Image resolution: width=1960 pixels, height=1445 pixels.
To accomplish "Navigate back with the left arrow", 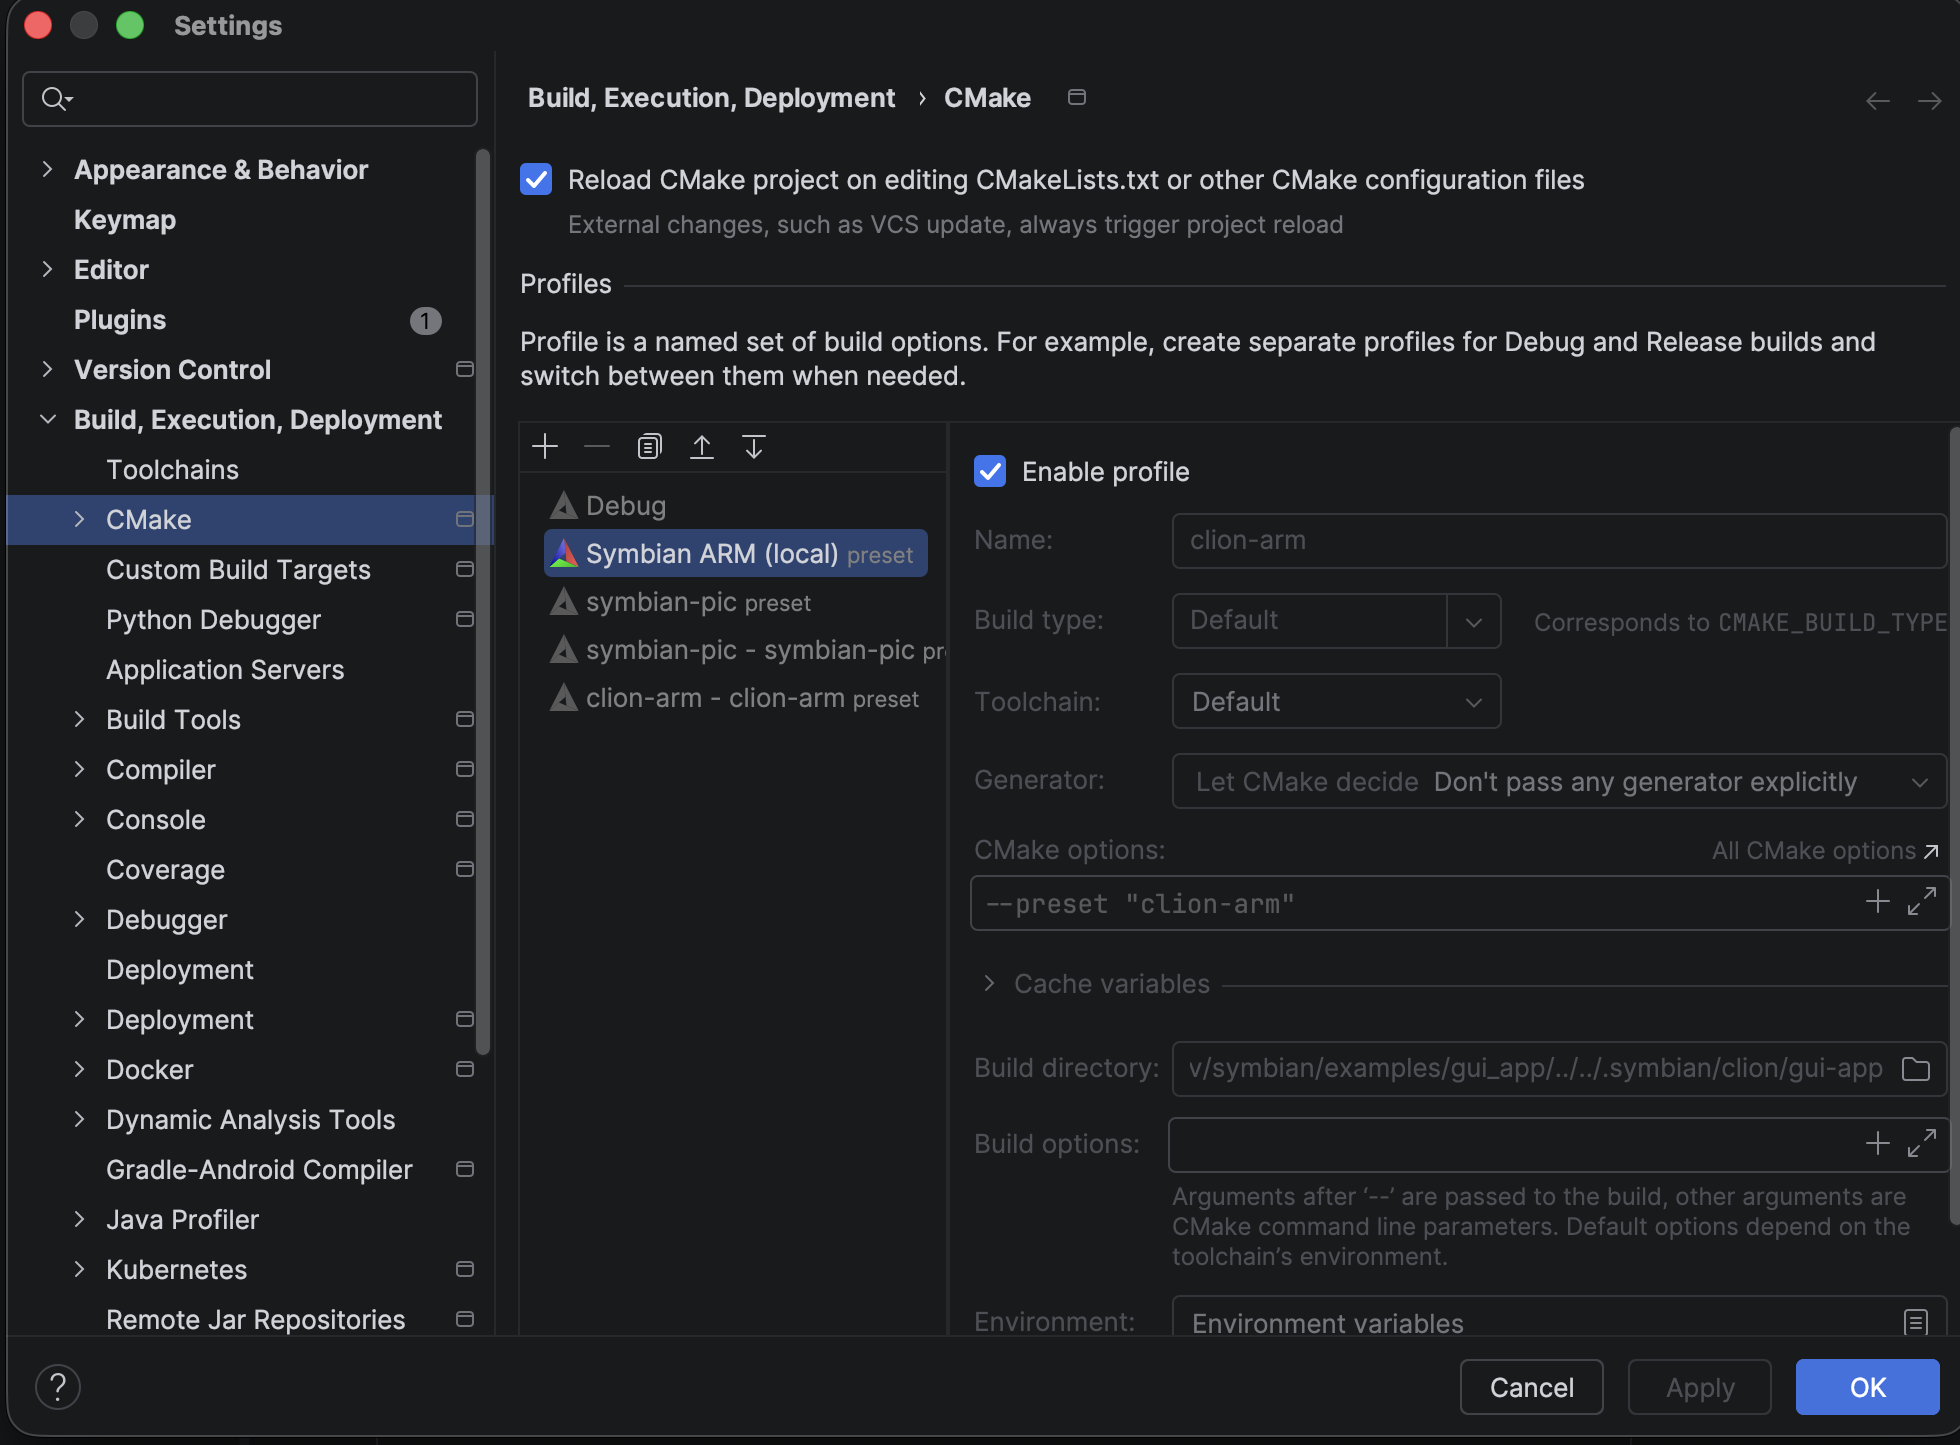I will (1877, 100).
